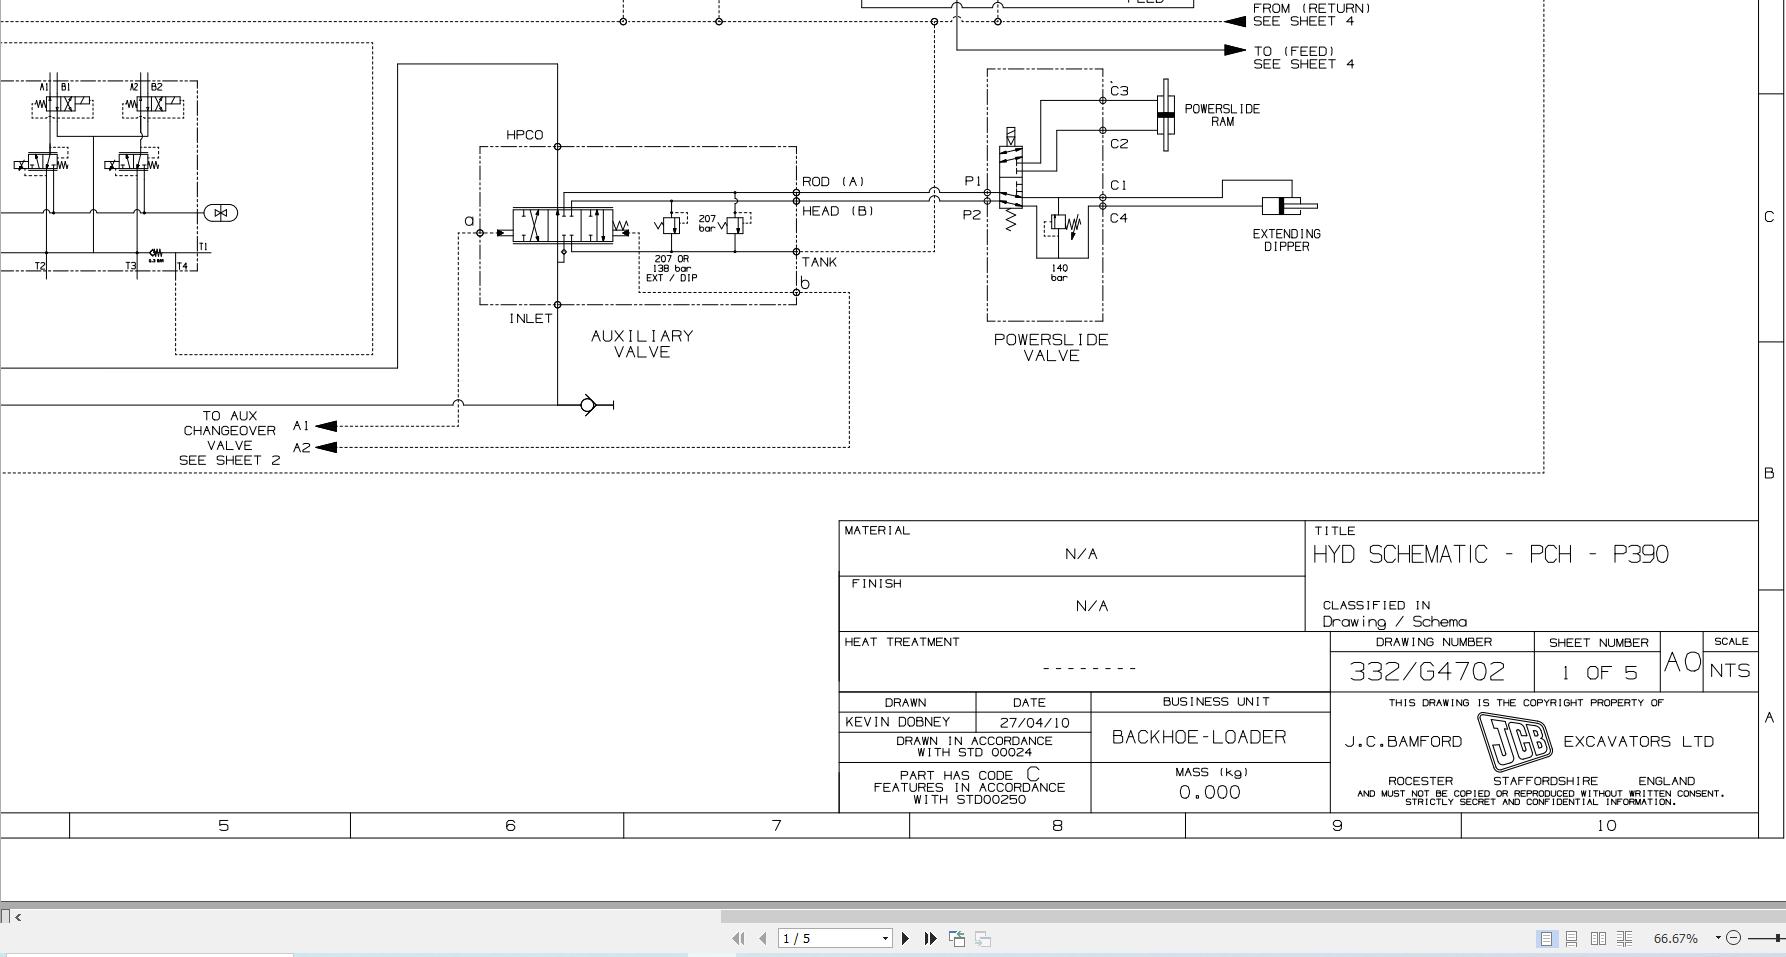Click the date 27/04/10 cell

pyautogui.click(x=1034, y=722)
